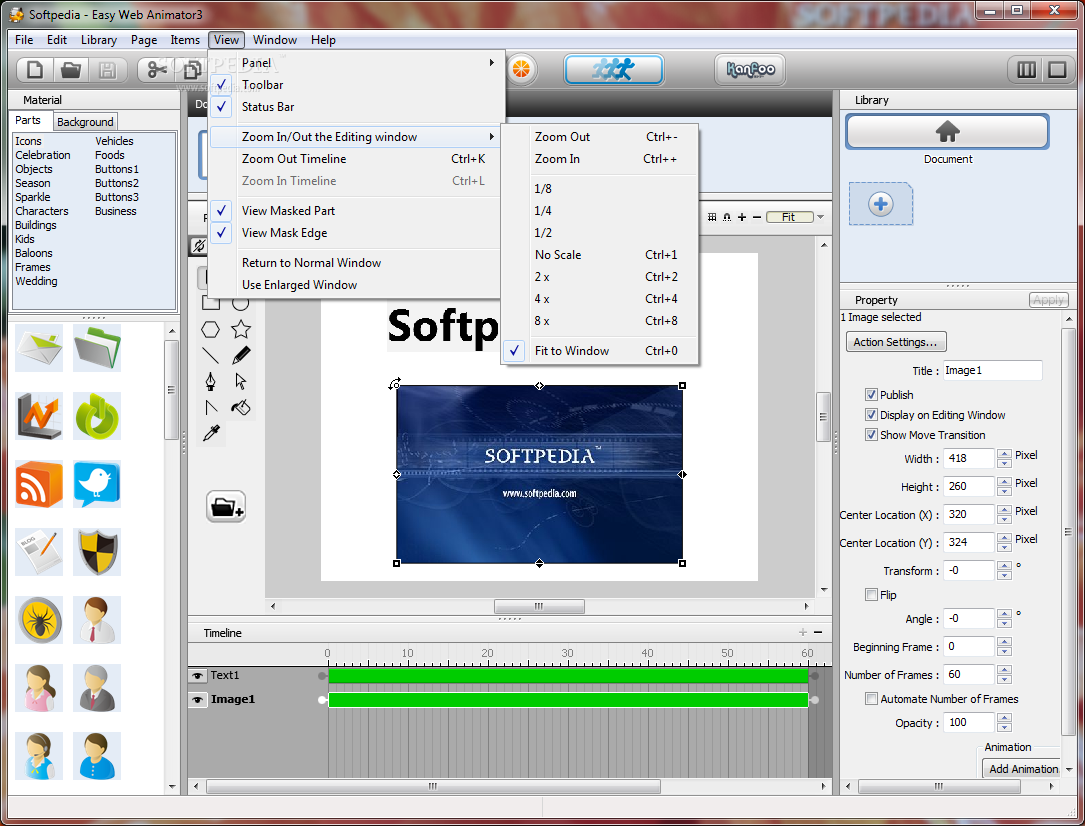Enable the Flip checkbox
This screenshot has height=826, width=1085.
coord(871,595)
